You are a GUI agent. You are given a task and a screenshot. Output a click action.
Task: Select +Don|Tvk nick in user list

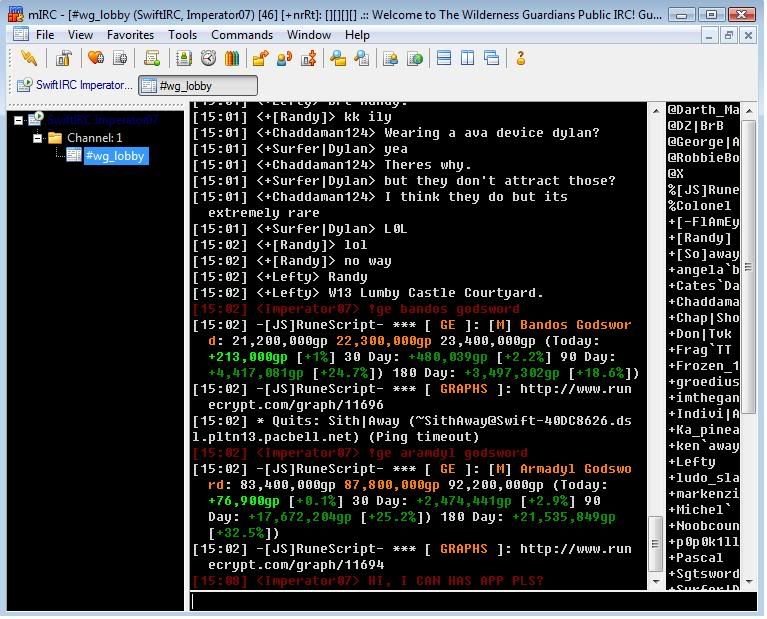(699, 334)
